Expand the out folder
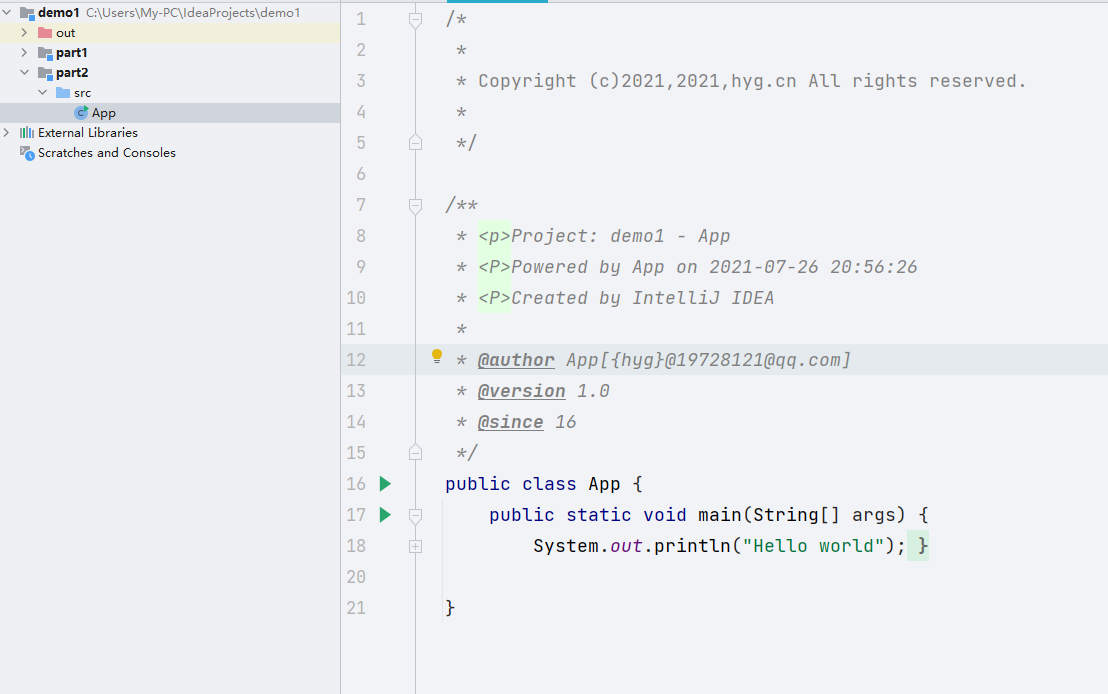The image size is (1108, 694). [x=25, y=33]
